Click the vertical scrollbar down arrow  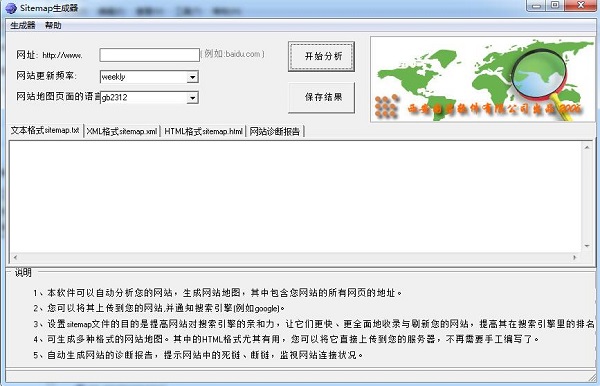[x=587, y=246]
